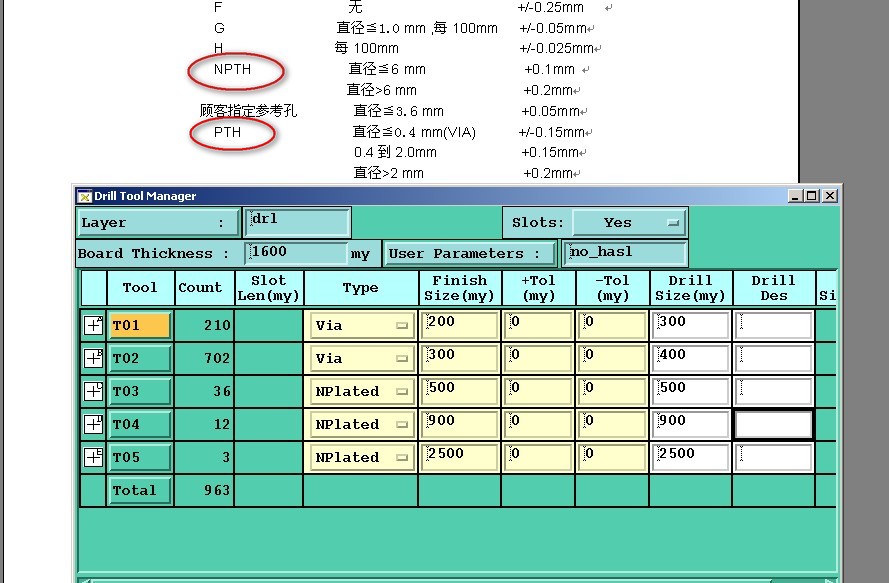Click Finish Size field showing 2500
Viewport: 889px width, 583px height.
coord(459,457)
